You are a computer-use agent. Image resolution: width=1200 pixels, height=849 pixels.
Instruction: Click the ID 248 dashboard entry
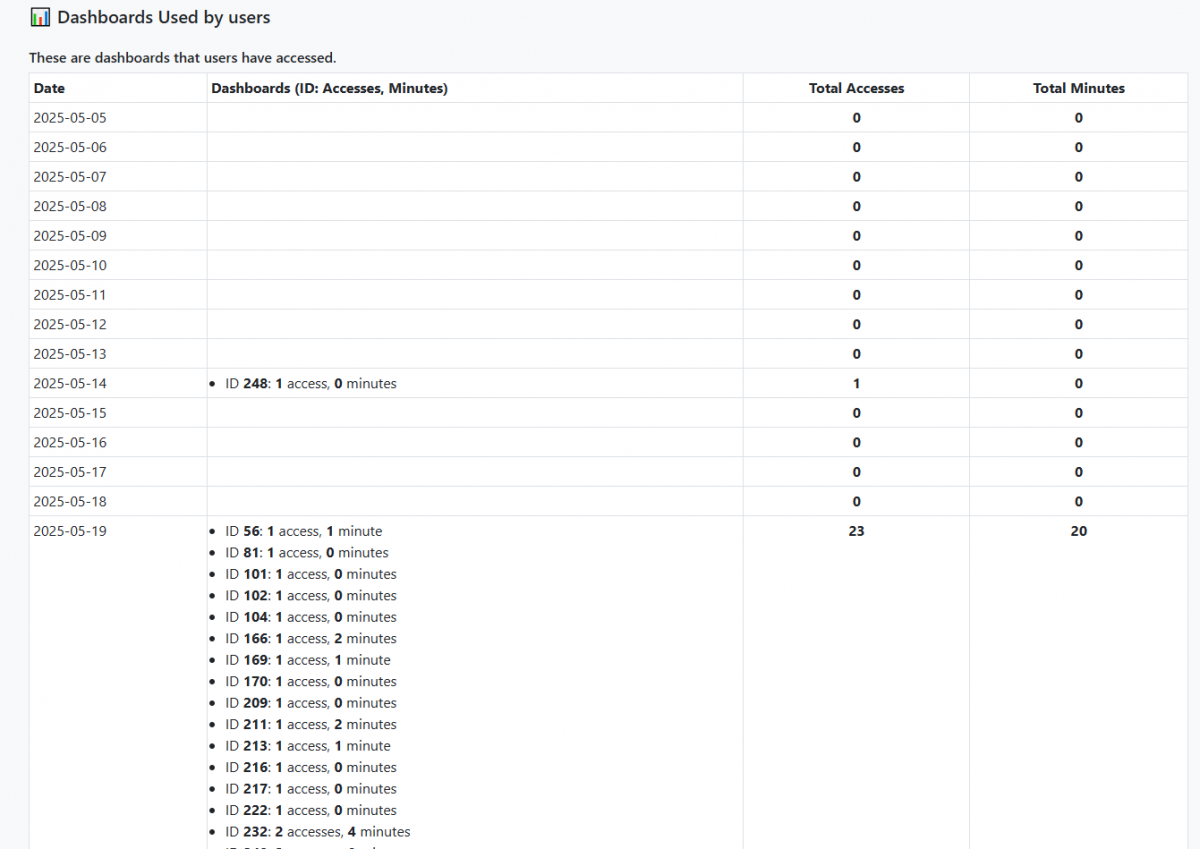pos(310,383)
